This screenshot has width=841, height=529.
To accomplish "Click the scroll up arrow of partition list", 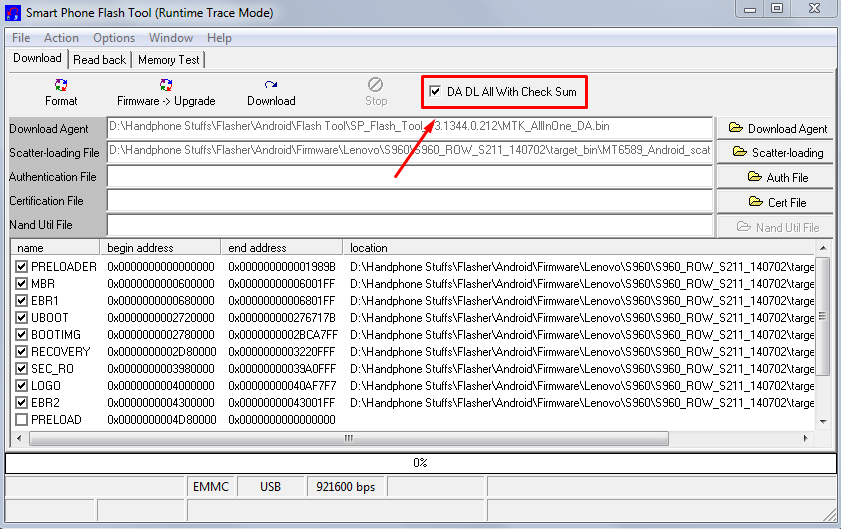I will (823, 247).
